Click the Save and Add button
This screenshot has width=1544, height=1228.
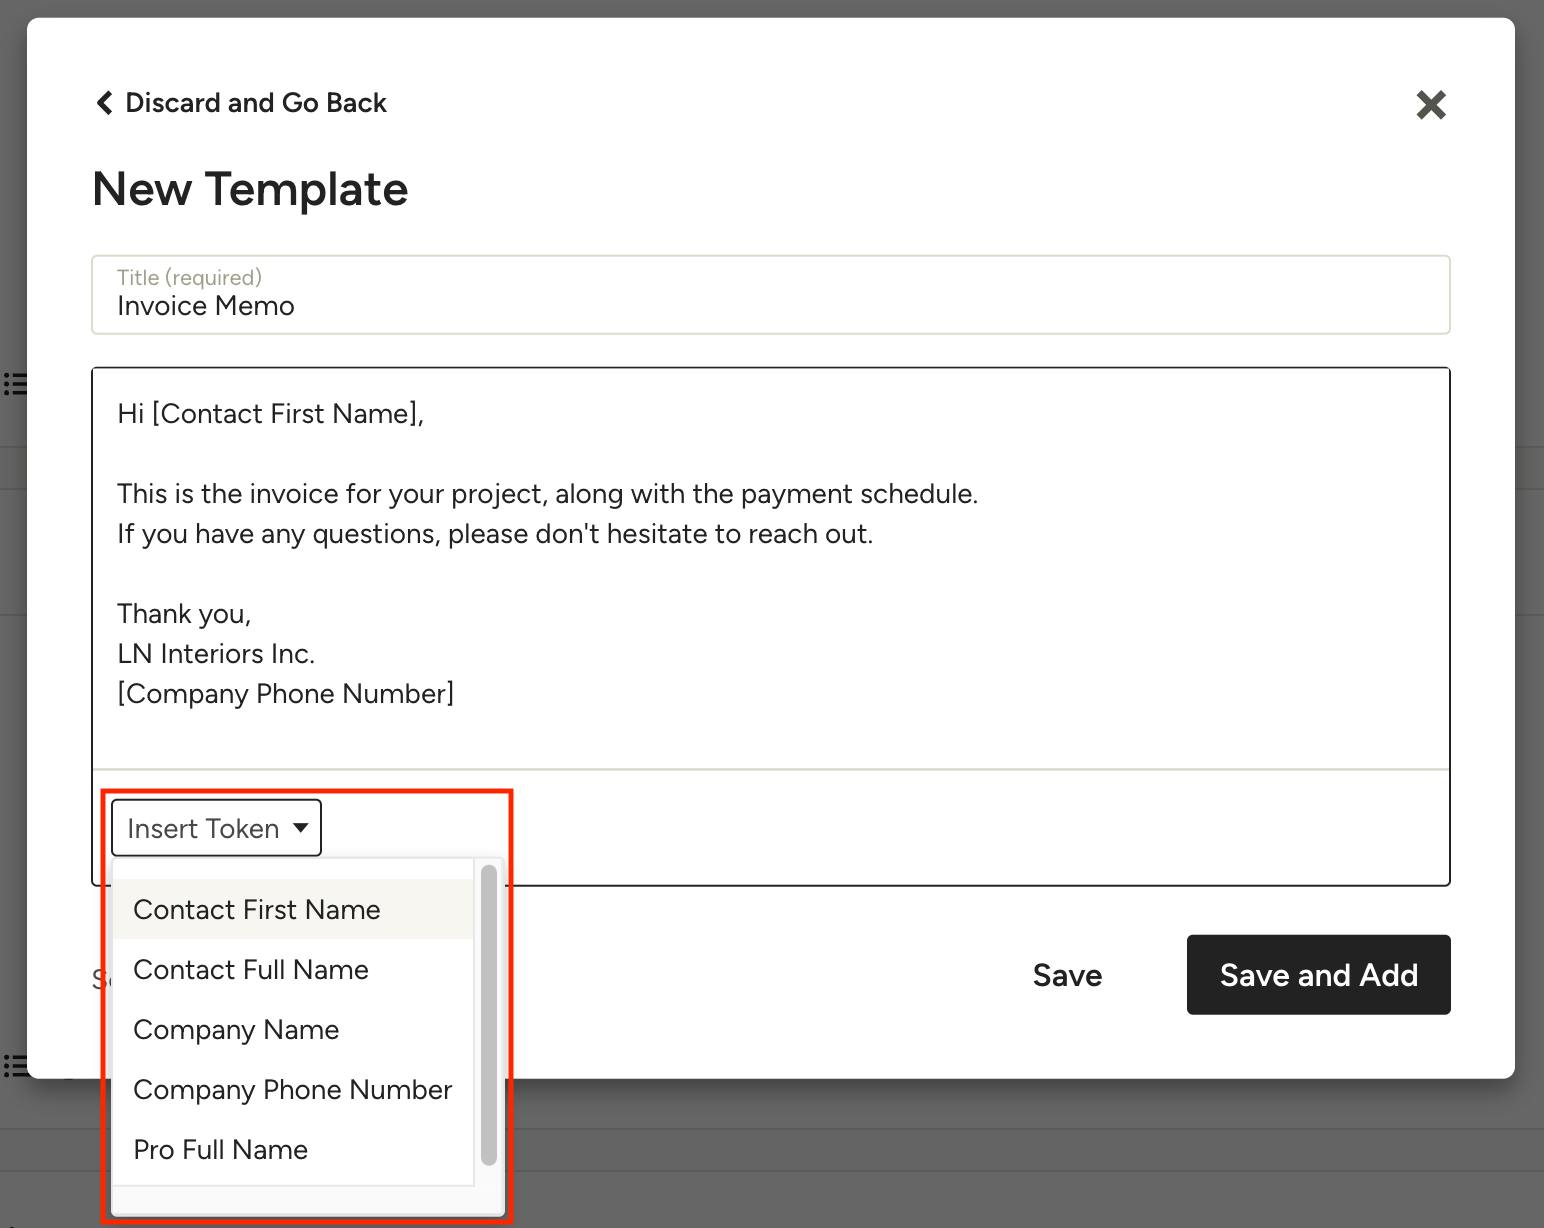point(1318,975)
